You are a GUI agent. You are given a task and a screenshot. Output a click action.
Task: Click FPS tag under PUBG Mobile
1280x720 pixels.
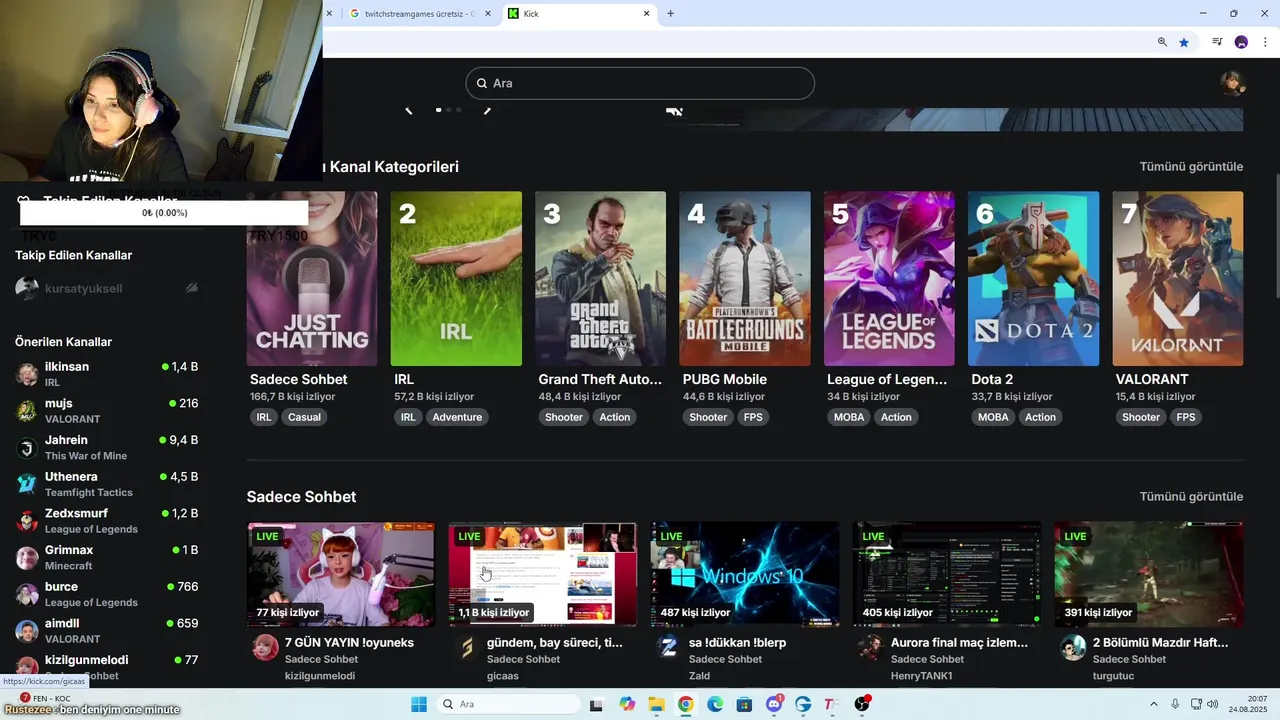752,417
